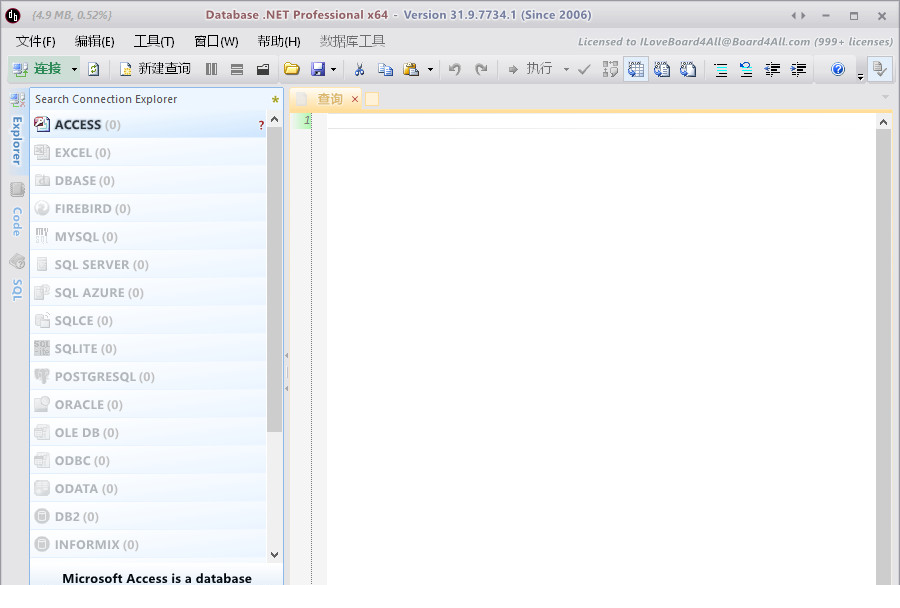
Task: Select the SQL AZURE (0) connection group
Action: [x=149, y=293]
